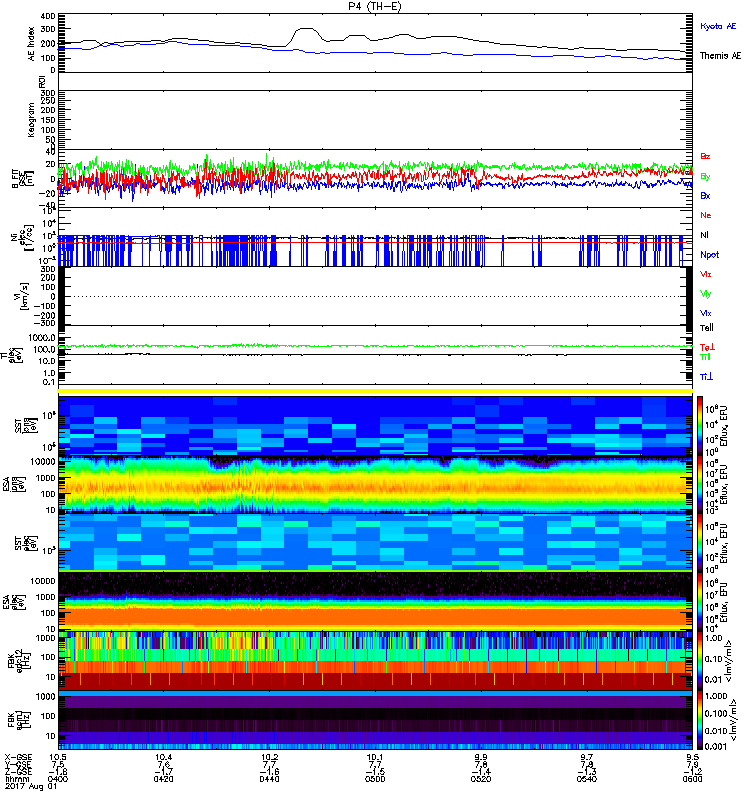The width and height of the screenshot is (750, 800).
Task: Select the Z-GSE row label
Action: tap(18, 771)
